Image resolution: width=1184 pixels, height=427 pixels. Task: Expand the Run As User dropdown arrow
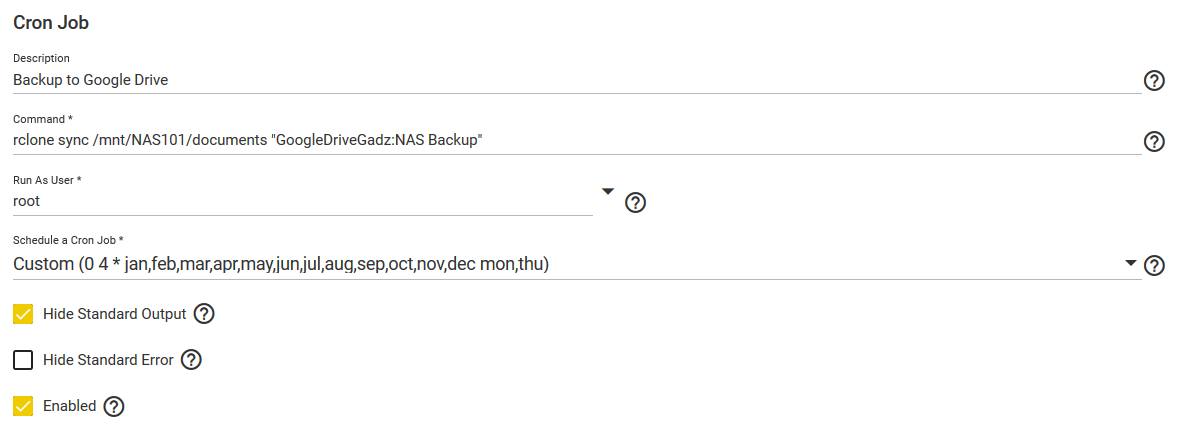(x=609, y=192)
